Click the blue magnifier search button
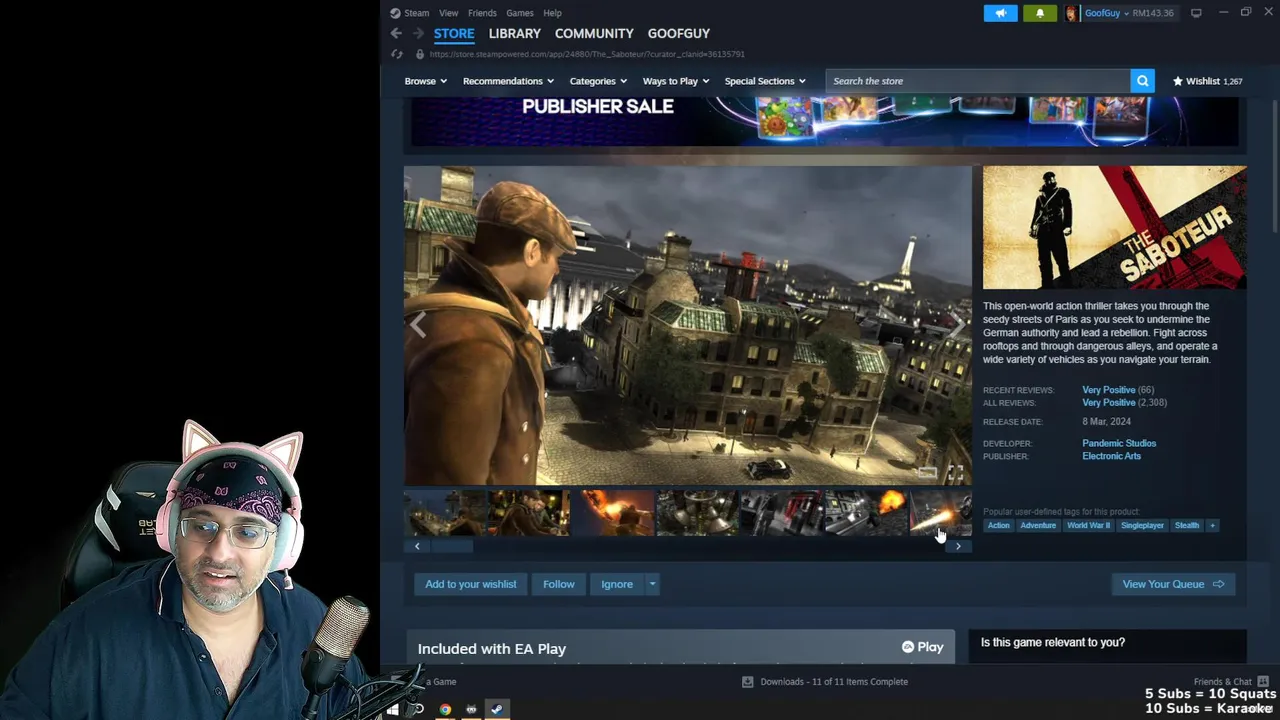Viewport: 1280px width, 720px height. [x=1142, y=81]
